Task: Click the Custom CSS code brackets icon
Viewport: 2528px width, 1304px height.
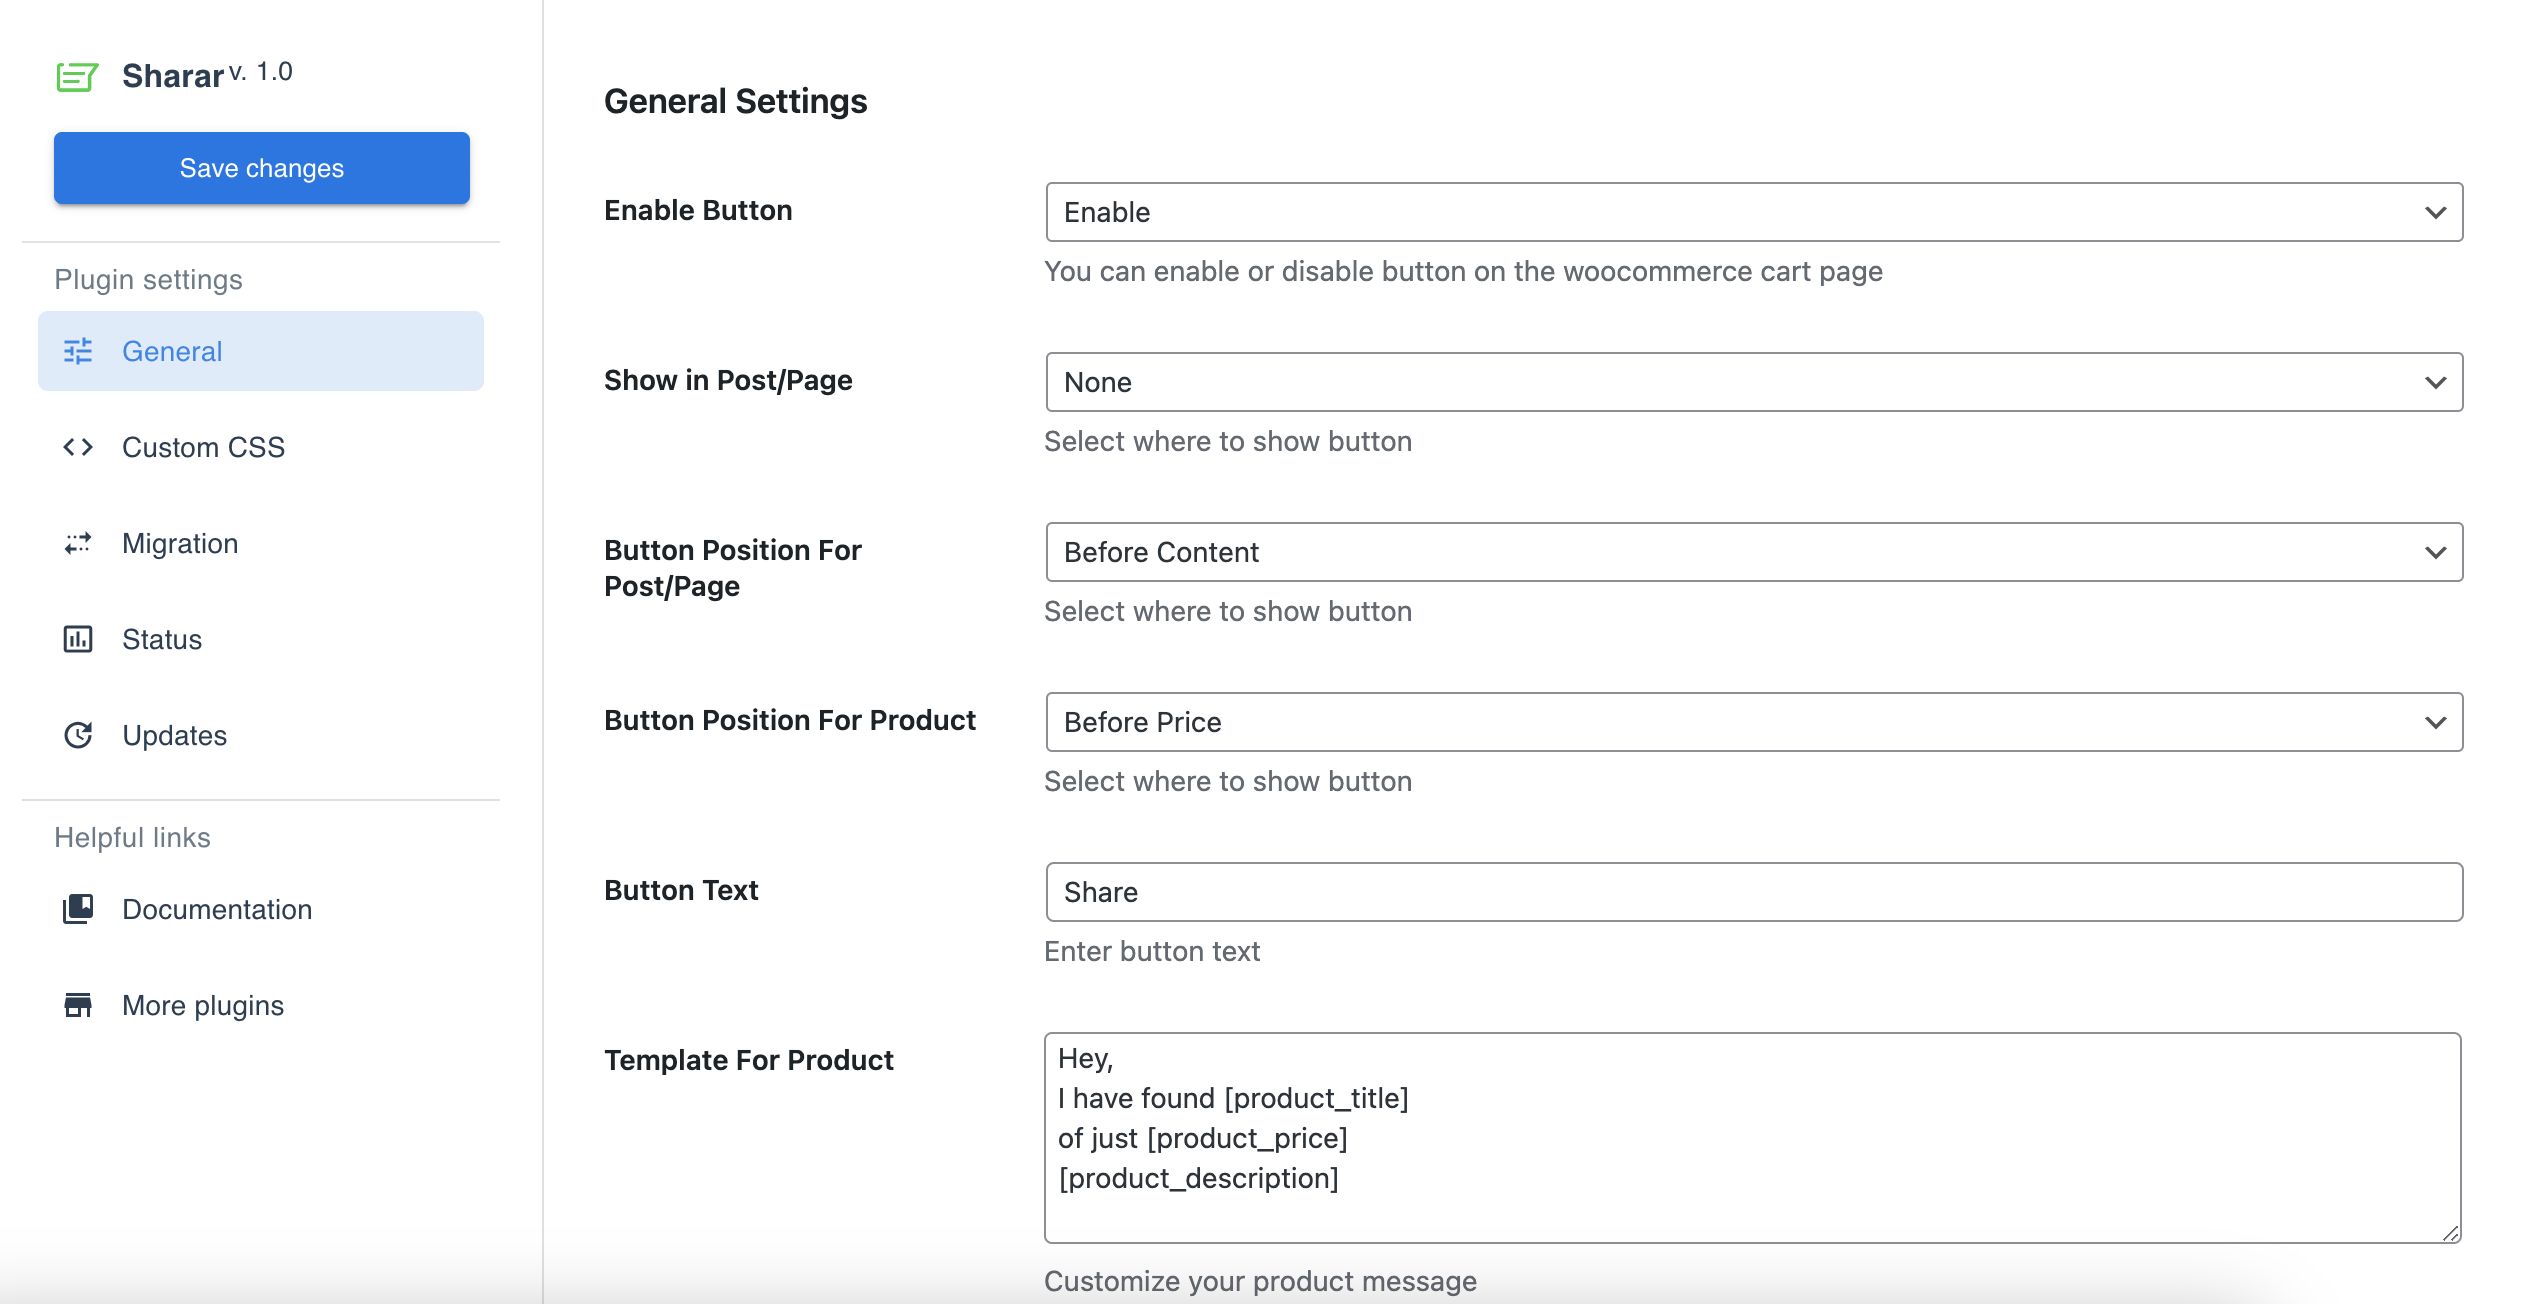Action: pyautogui.click(x=78, y=447)
